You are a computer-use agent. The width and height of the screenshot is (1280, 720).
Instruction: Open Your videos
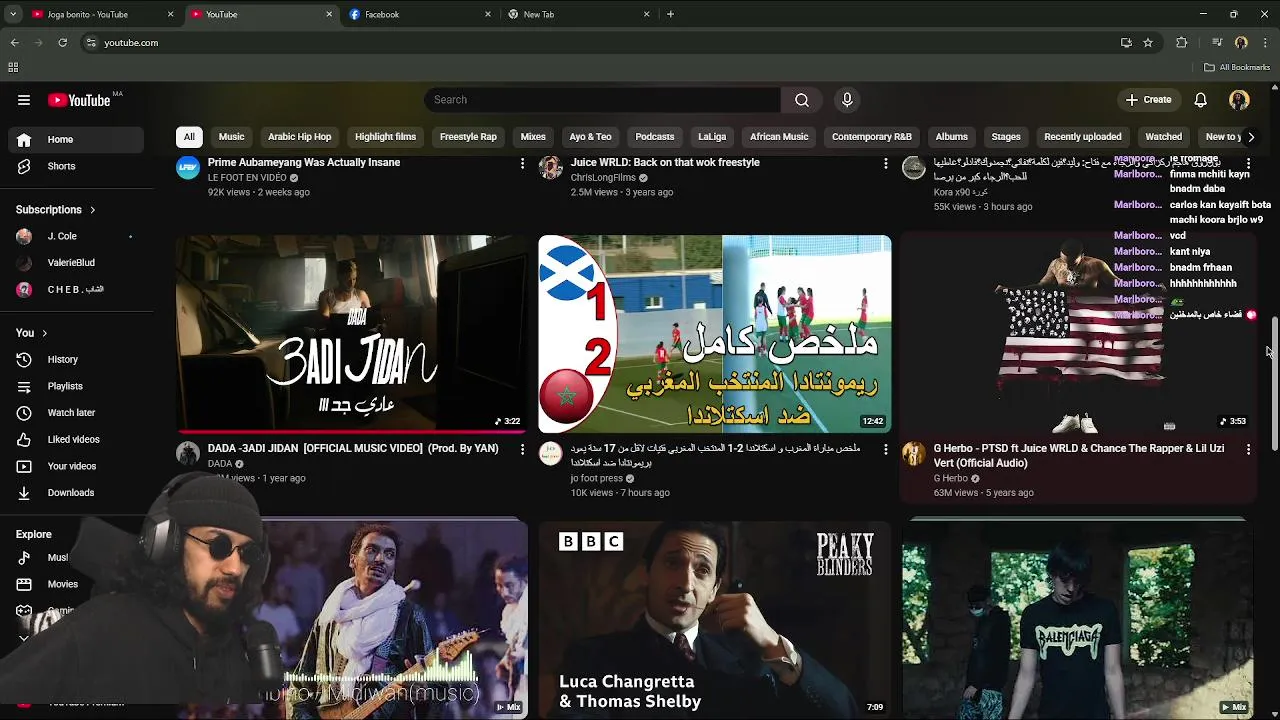pos(74,466)
